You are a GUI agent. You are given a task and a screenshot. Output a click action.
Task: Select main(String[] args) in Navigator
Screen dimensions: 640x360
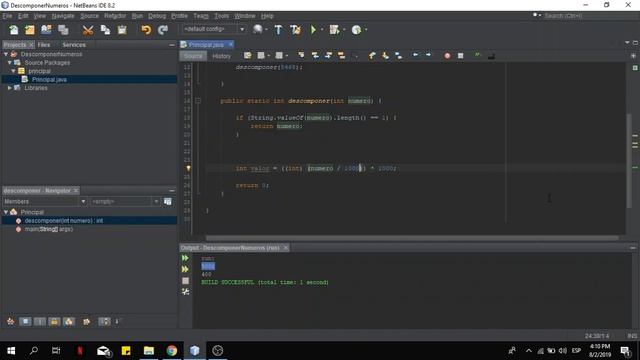(49, 229)
